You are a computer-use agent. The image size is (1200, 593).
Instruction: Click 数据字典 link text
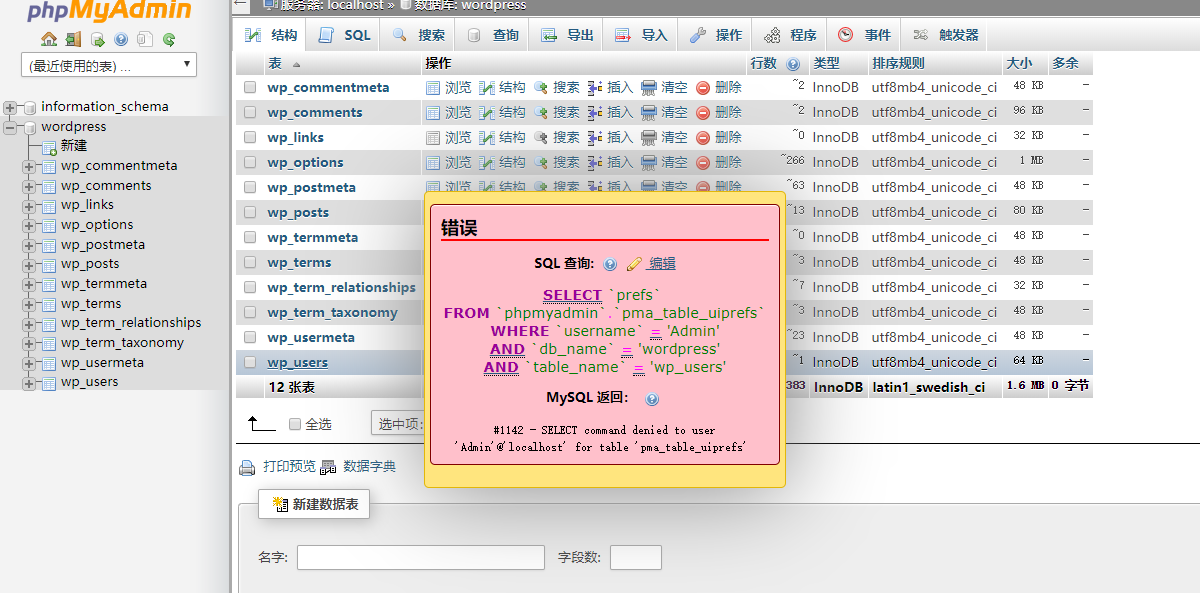tap(369, 467)
